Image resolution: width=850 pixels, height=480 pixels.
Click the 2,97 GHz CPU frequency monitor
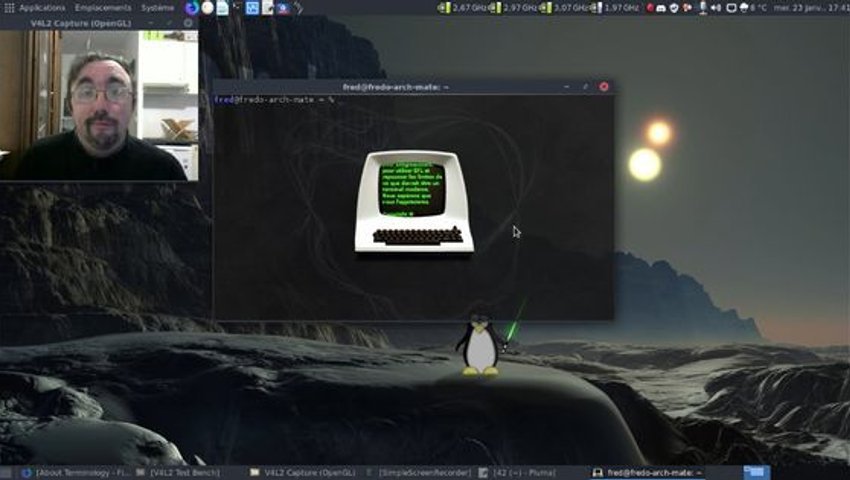pyautogui.click(x=512, y=8)
